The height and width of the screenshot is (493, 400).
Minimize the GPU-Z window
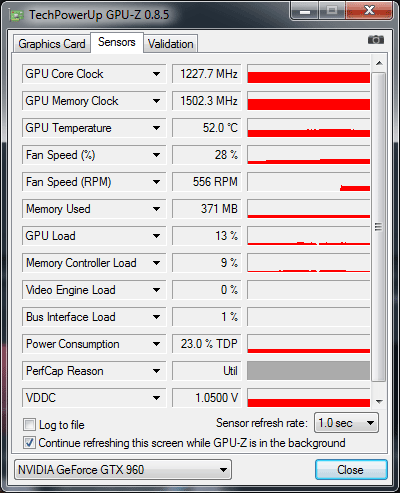(x=305, y=11)
